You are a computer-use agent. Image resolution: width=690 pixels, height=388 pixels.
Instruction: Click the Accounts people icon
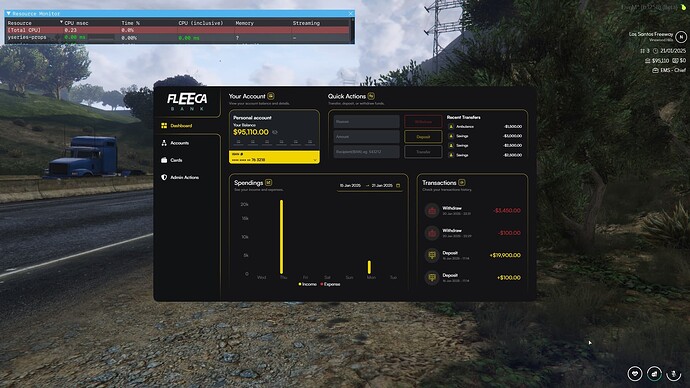(x=164, y=143)
